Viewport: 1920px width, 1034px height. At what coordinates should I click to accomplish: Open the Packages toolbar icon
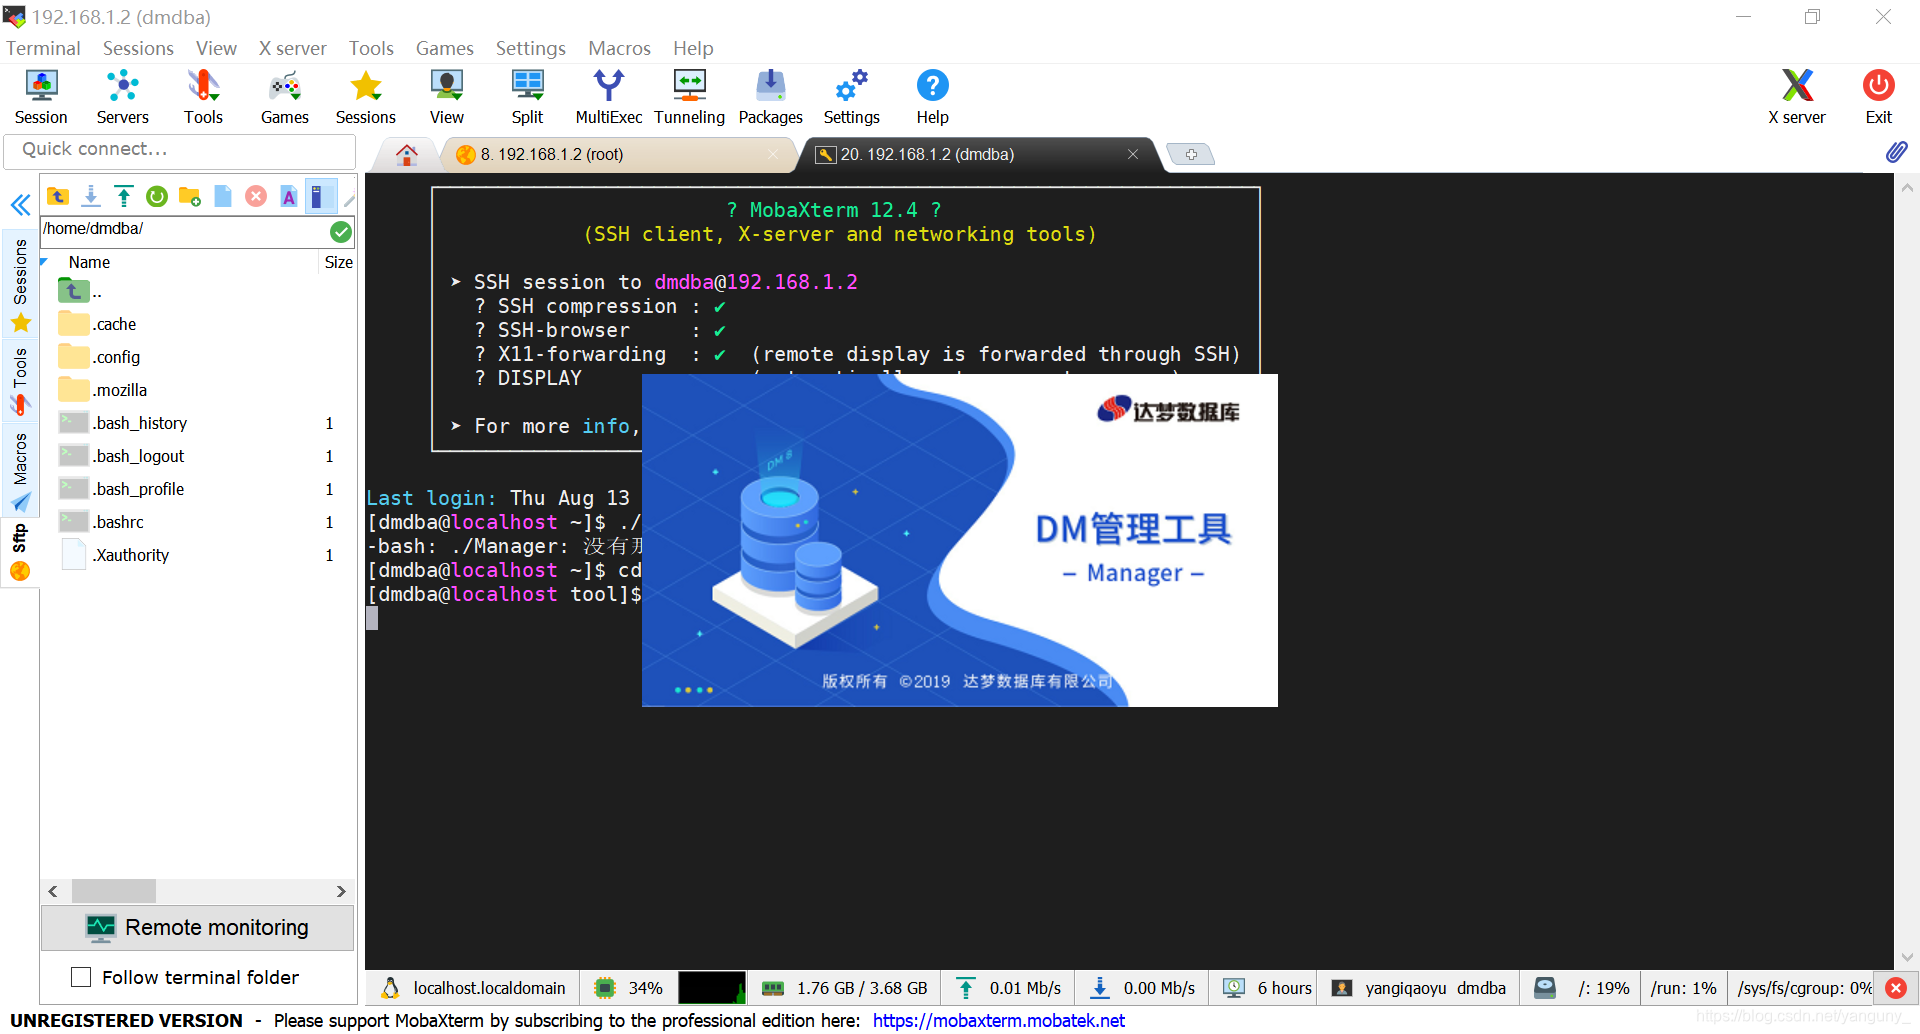pyautogui.click(x=770, y=97)
